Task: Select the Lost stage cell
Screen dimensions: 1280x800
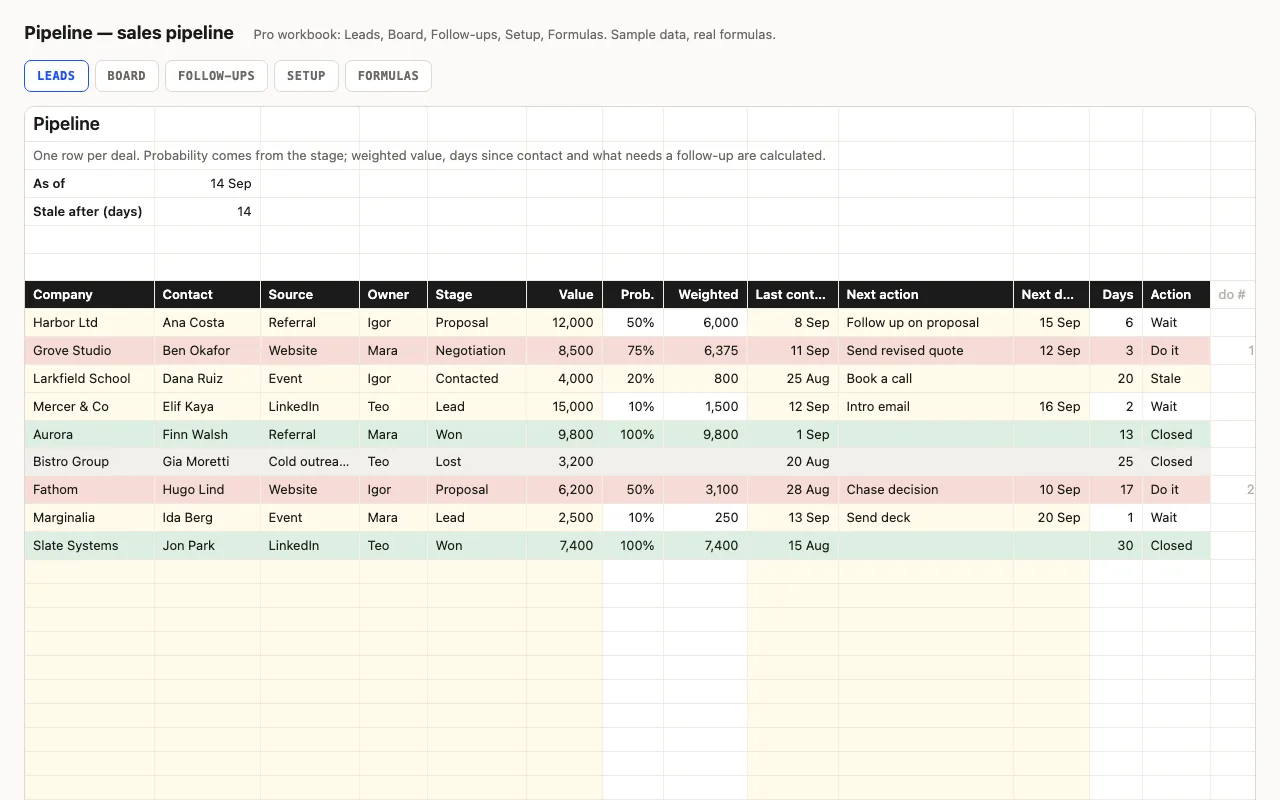Action: tap(477, 462)
